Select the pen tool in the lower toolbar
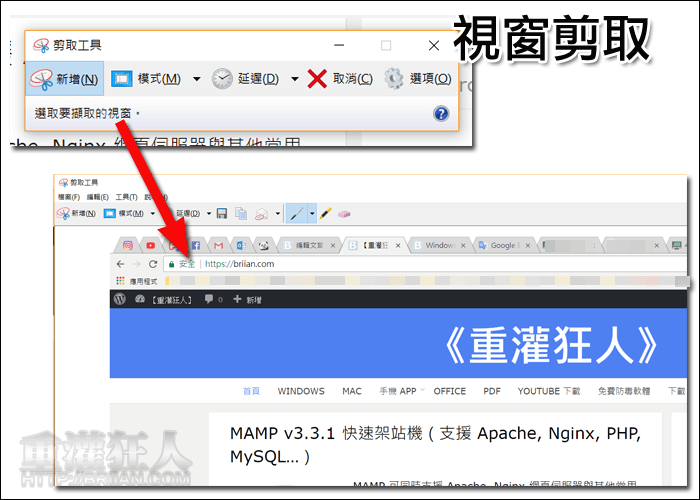Viewport: 700px width, 500px height. (x=296, y=213)
